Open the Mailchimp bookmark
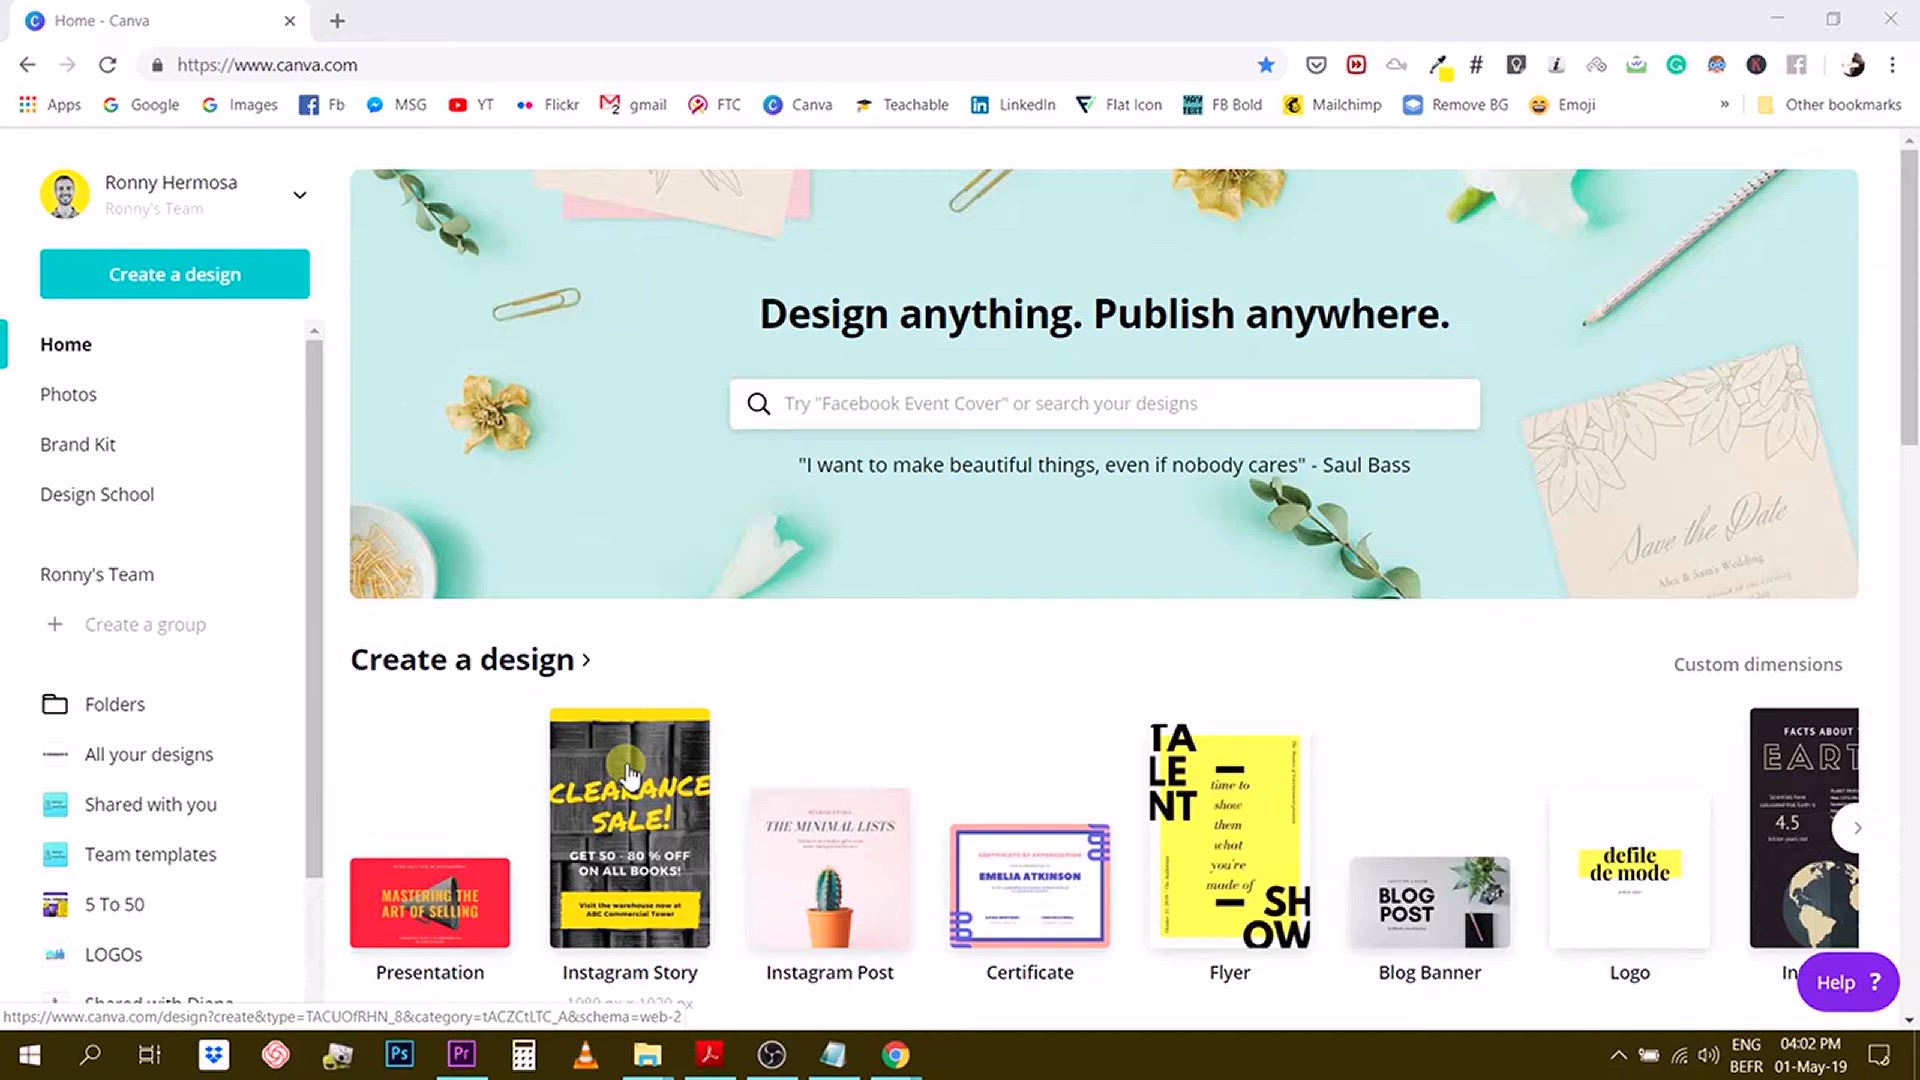Screen dimensions: 1920x1080 click(1332, 105)
